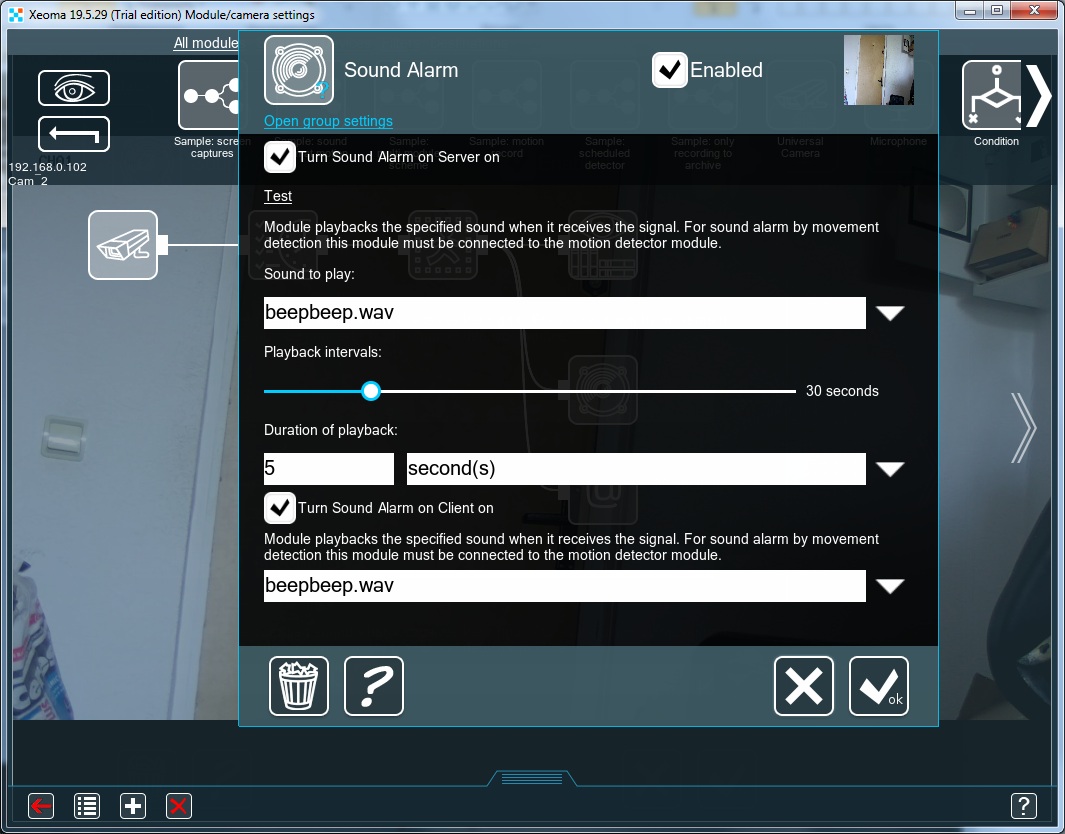1065x834 pixels.
Task: Go to All modules
Action: point(204,43)
